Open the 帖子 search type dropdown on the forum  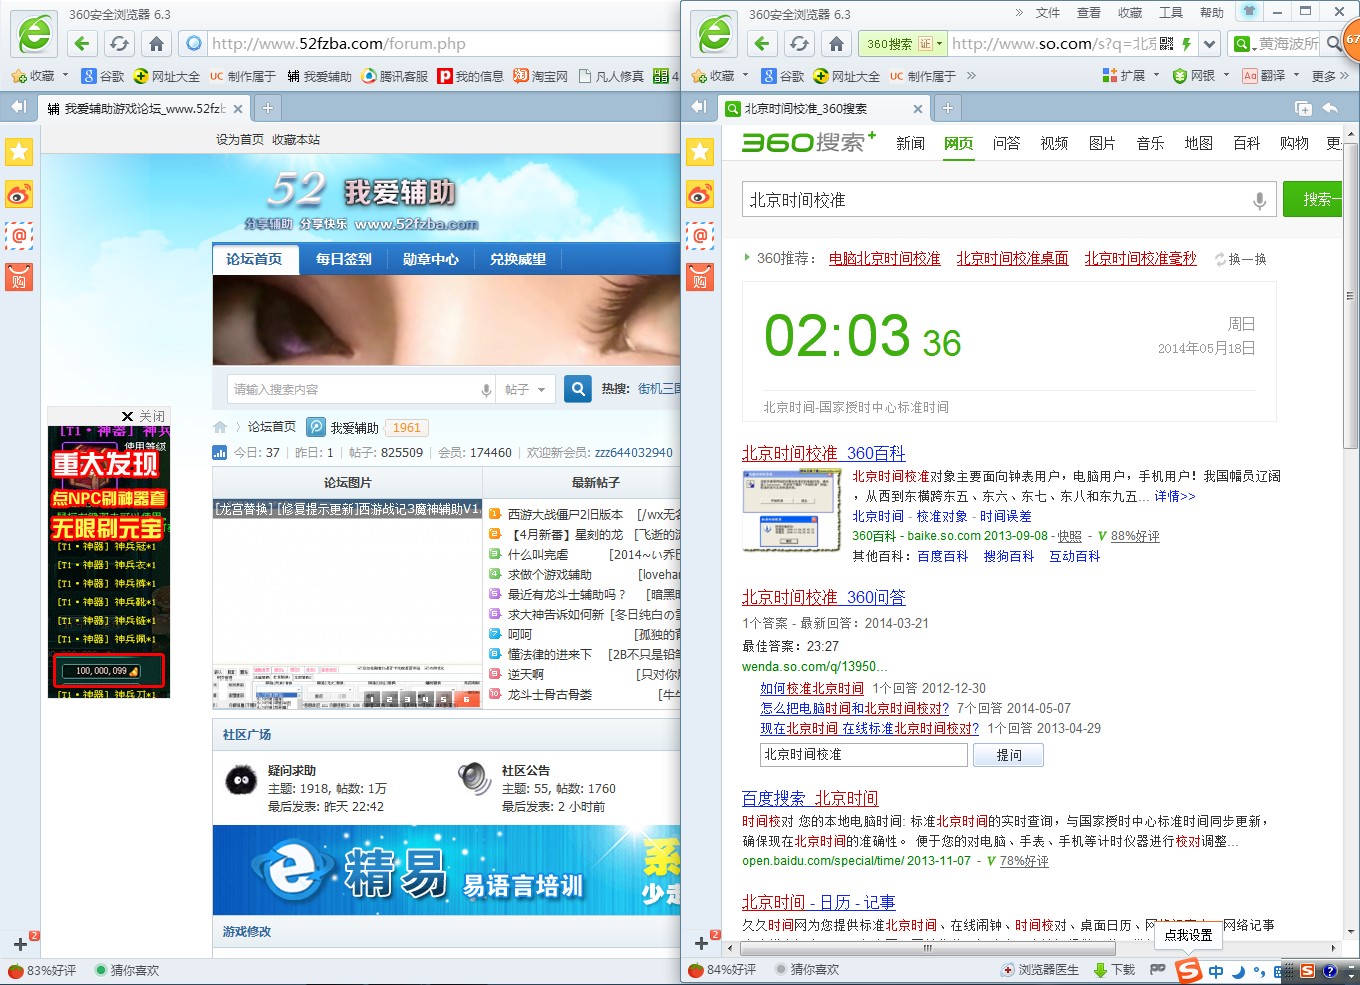click(525, 389)
